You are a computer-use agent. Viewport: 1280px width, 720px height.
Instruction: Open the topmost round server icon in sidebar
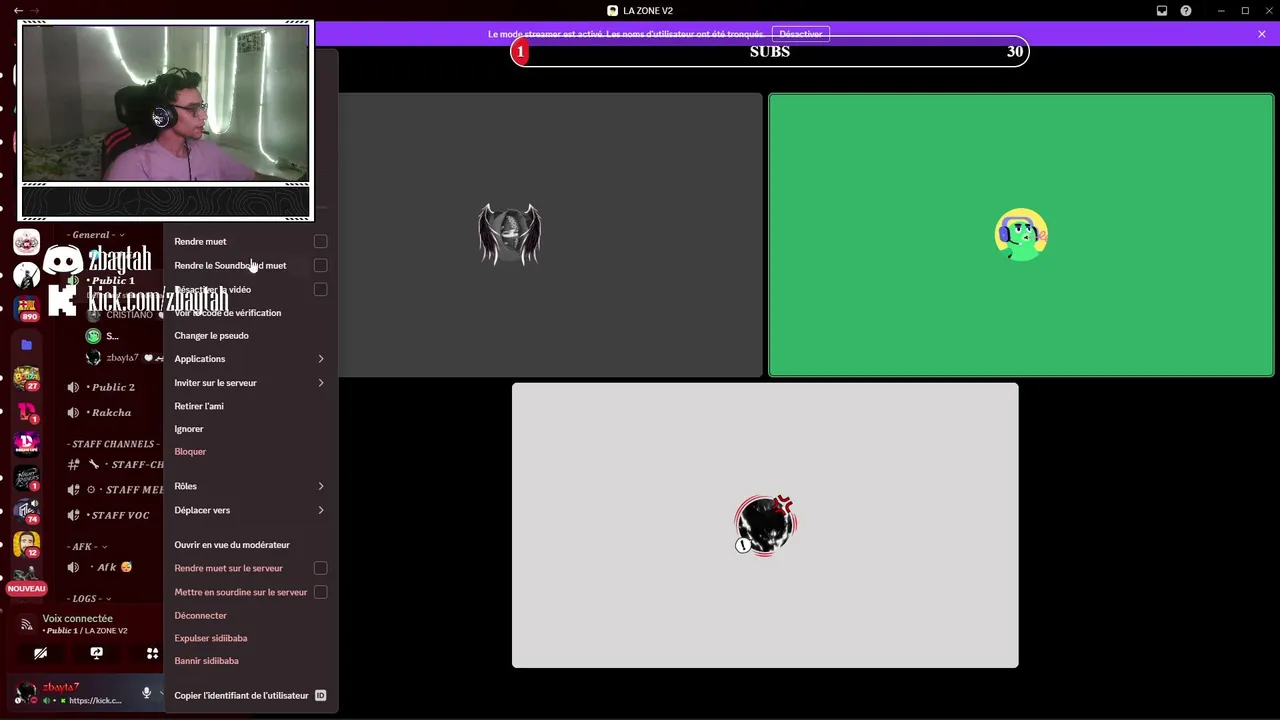point(27,242)
